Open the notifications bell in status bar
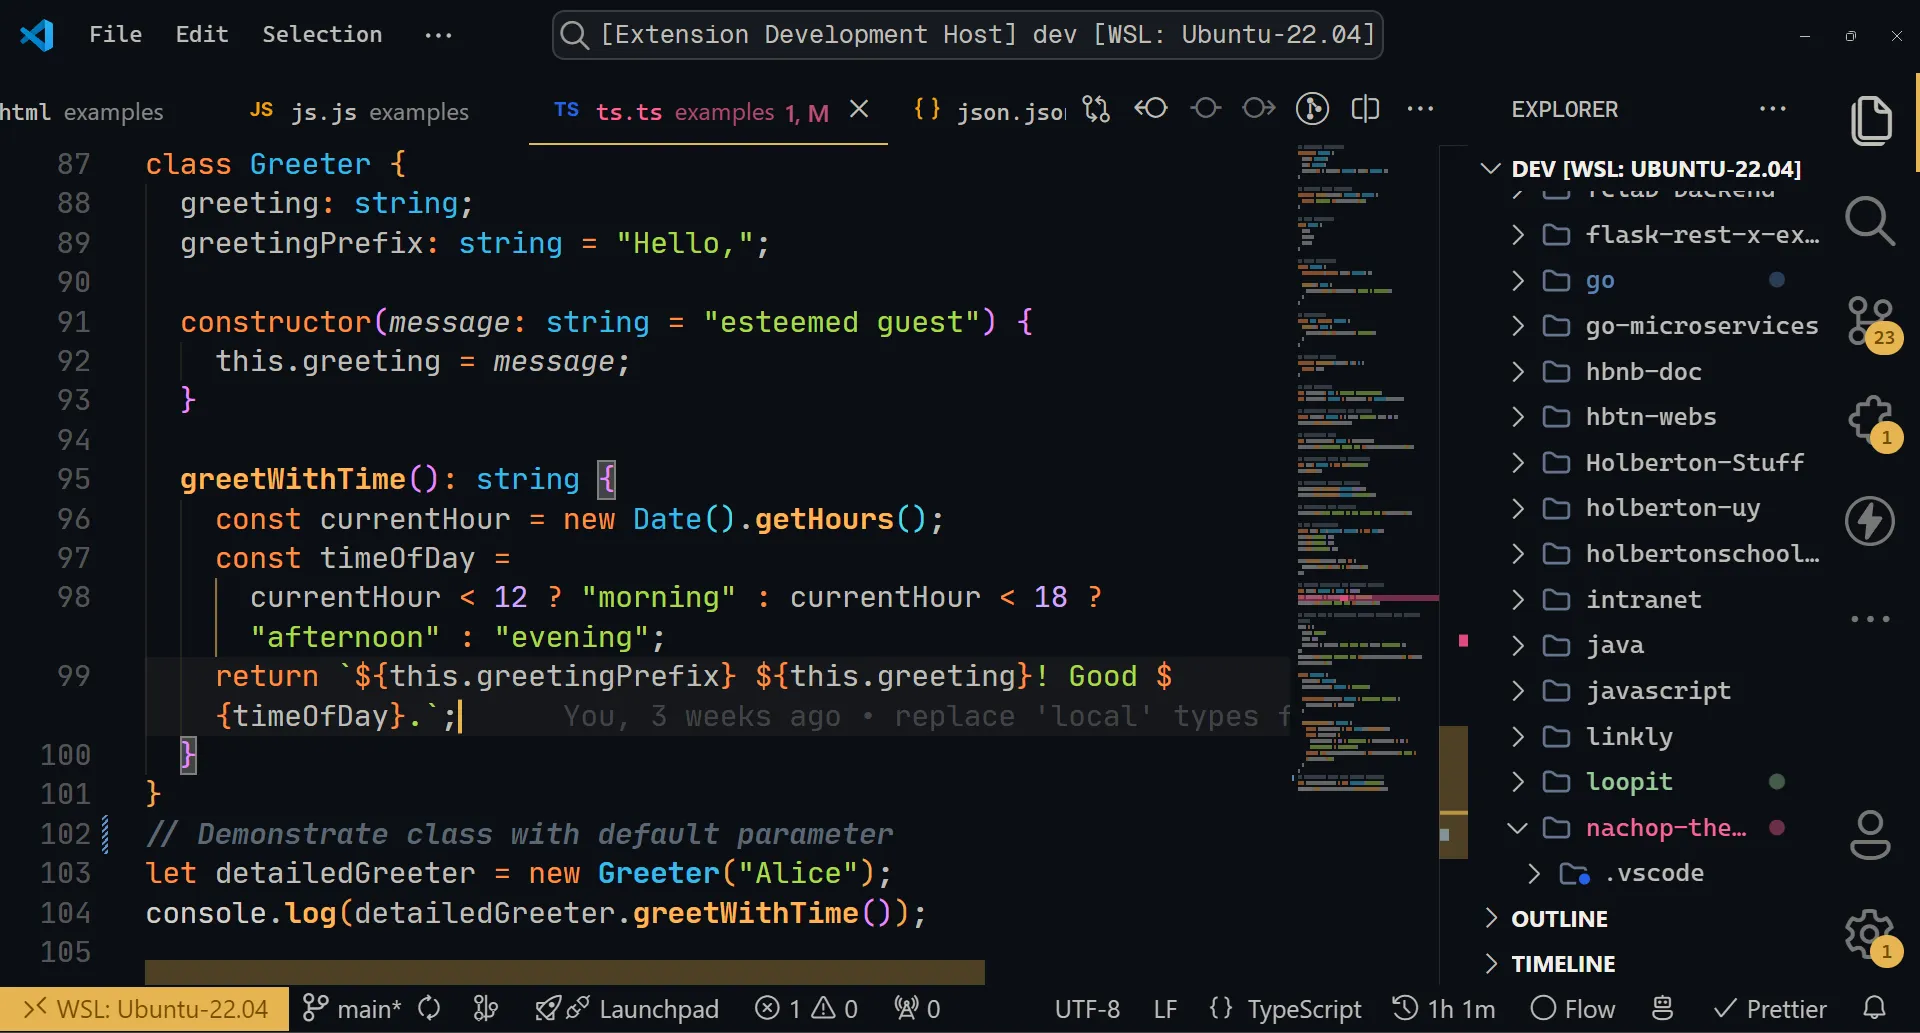The image size is (1920, 1033). click(x=1875, y=1009)
